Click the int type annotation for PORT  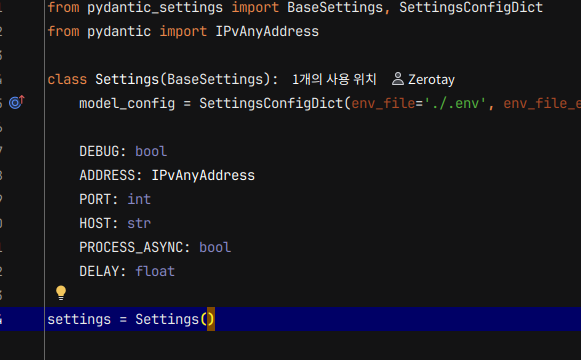click(x=139, y=199)
